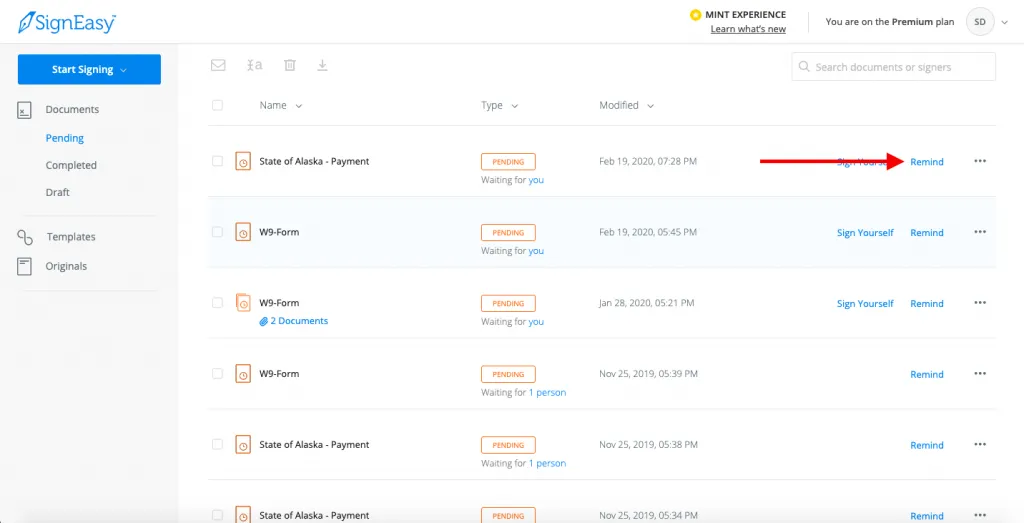Open the more options menu for the Feb 19 State of Alaska row
Viewport: 1024px width, 523px height.
(980, 161)
